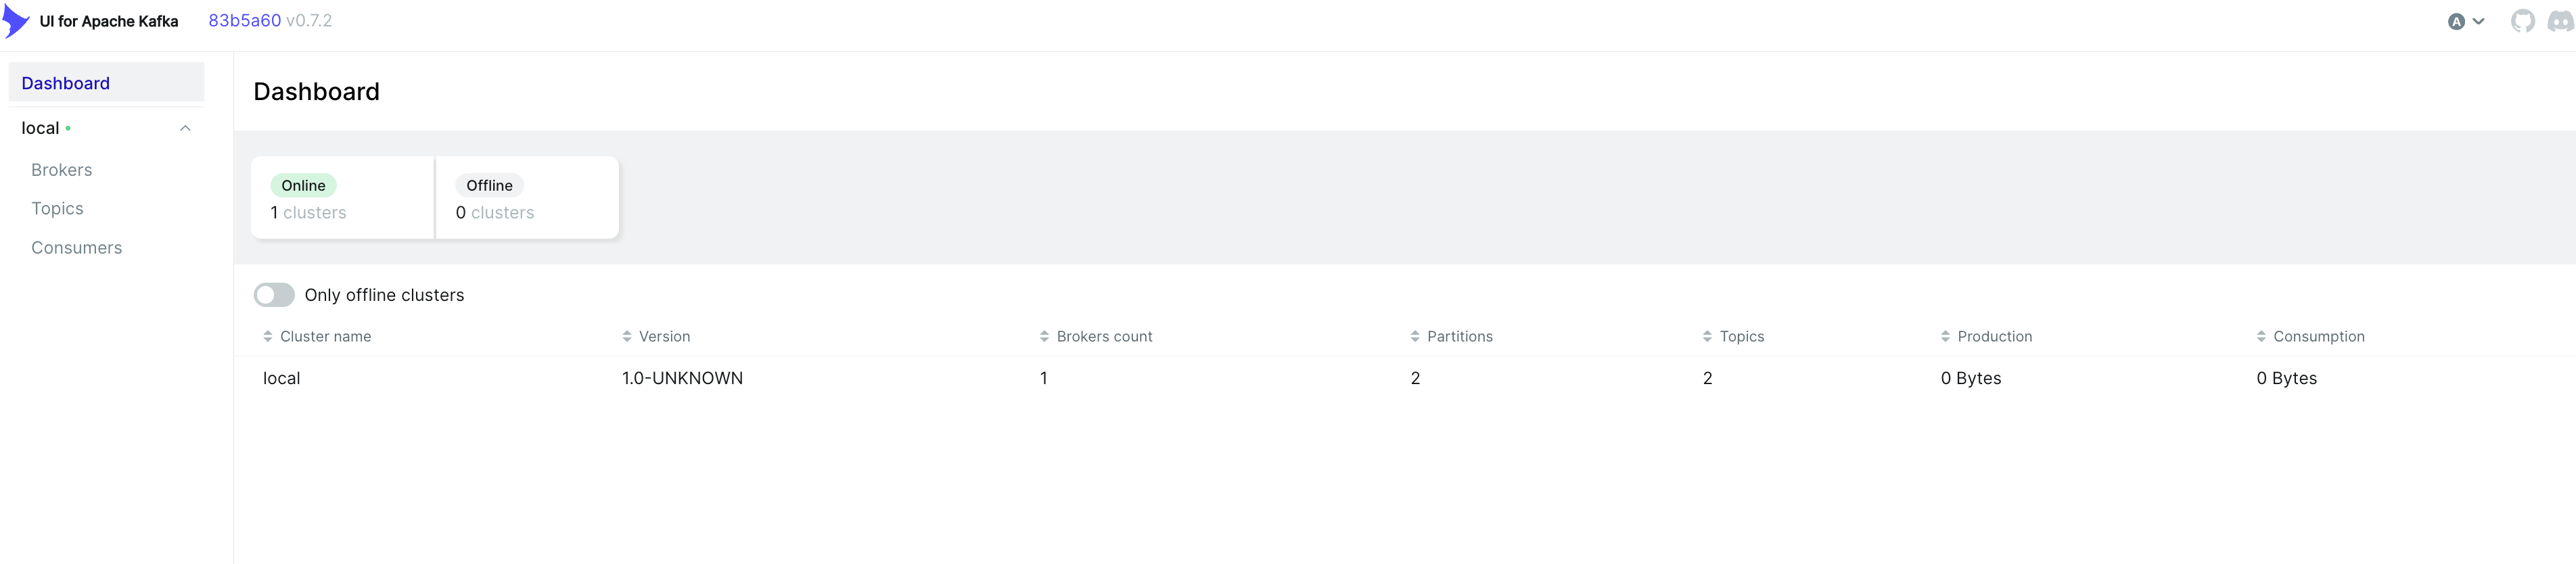Click the Kafka UI logo icon
2576x564 pixels.
point(16,21)
